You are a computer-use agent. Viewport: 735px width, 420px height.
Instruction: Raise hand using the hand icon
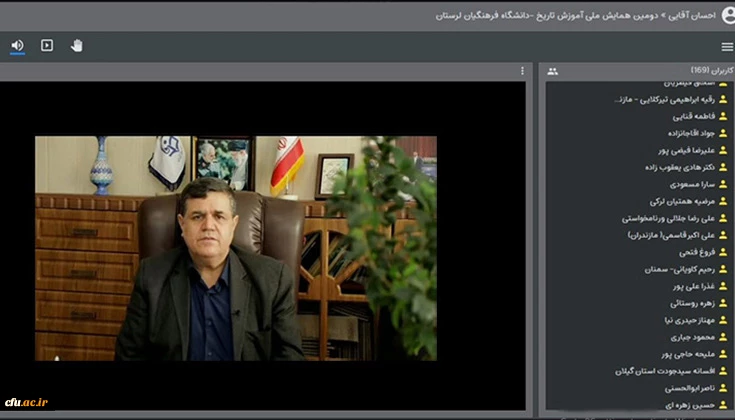[77, 45]
